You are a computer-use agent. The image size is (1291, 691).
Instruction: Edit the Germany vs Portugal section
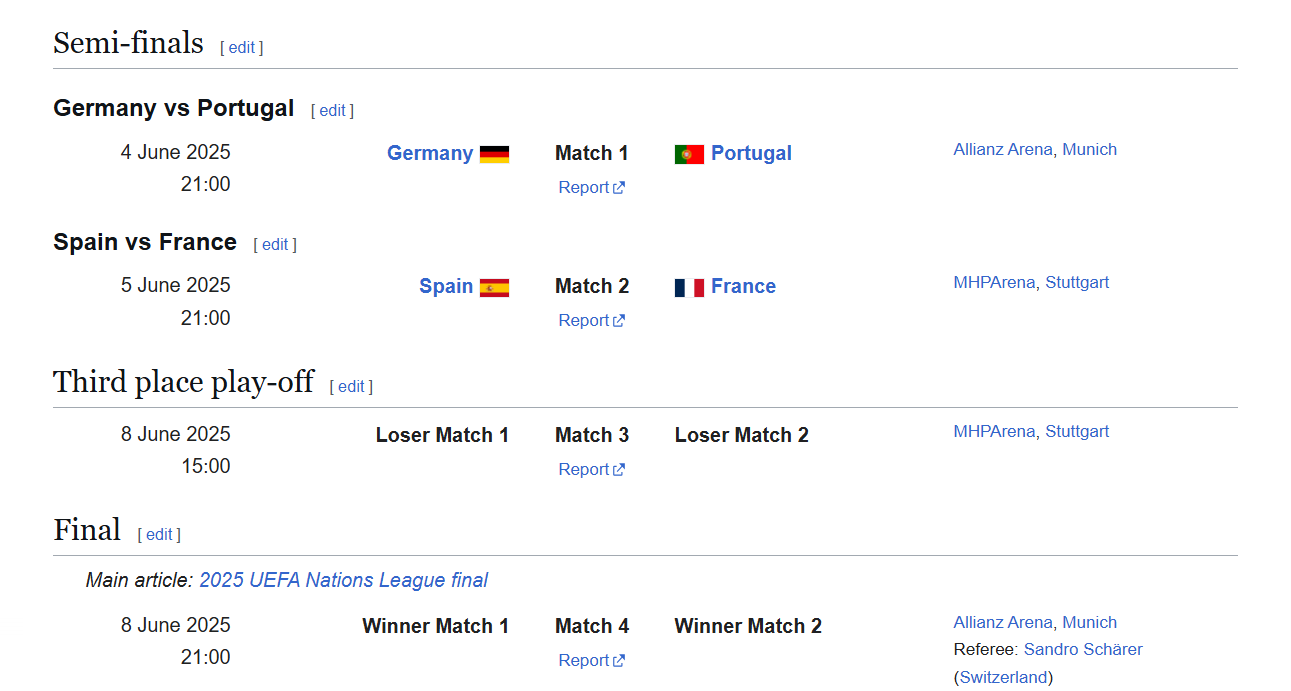coord(332,110)
